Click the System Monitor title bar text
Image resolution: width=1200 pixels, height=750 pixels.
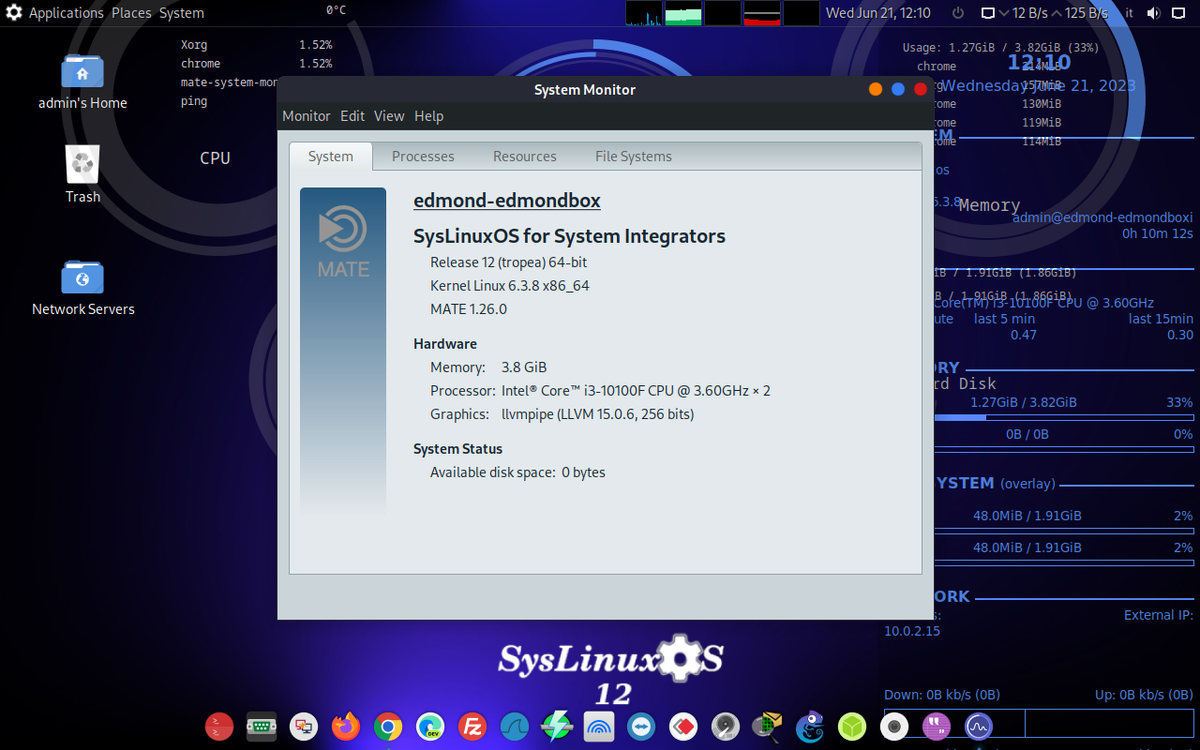585,90
